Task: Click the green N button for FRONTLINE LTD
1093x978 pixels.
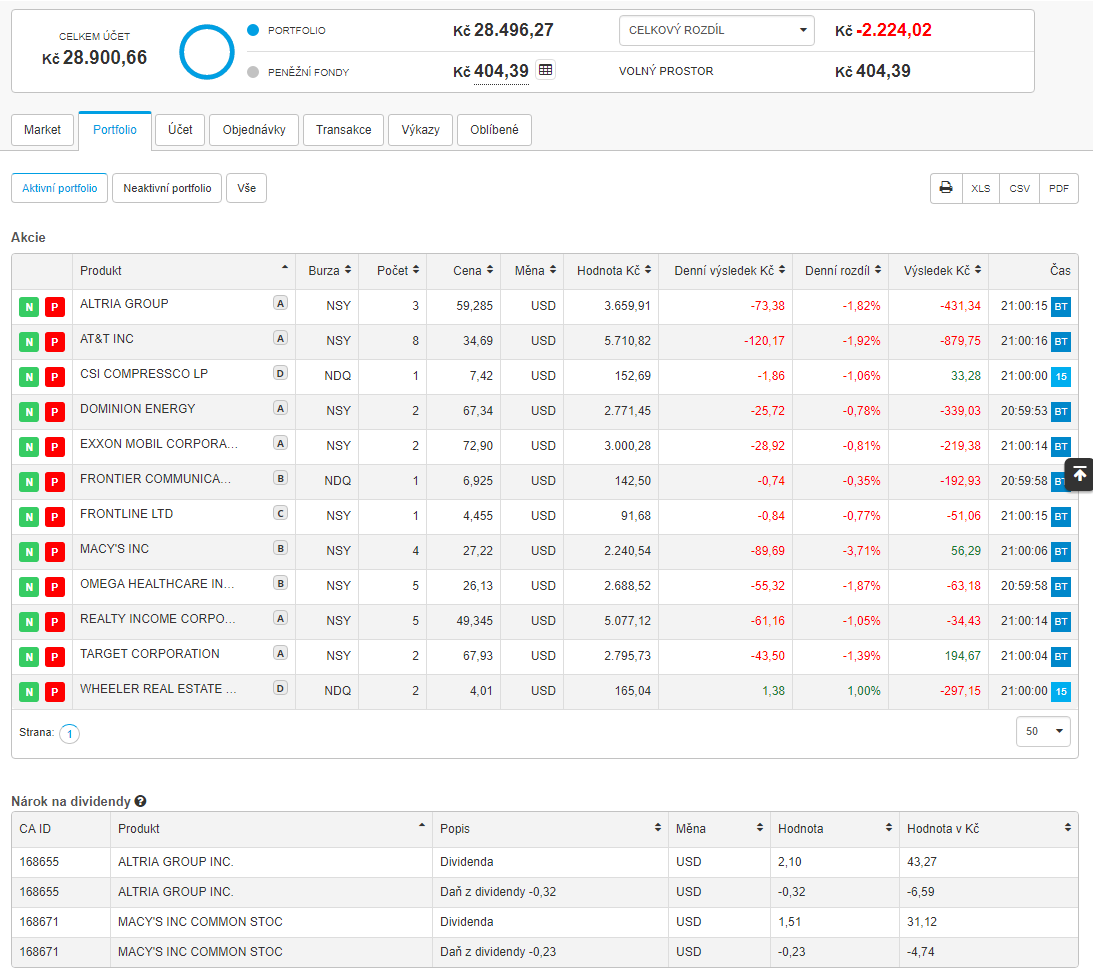Action: [29, 517]
